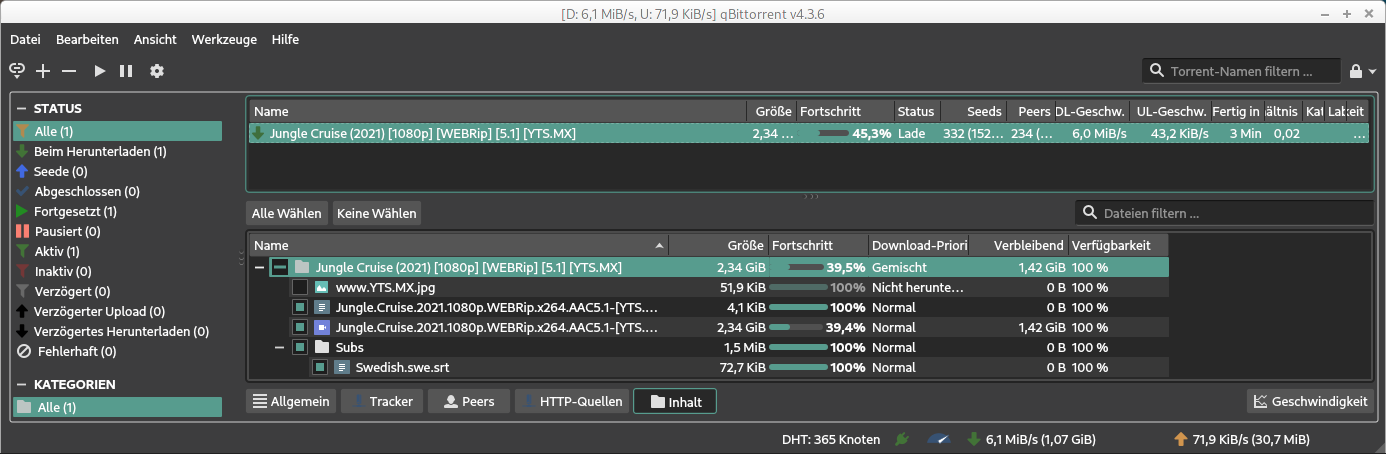Open the Datei menu

(x=25, y=39)
